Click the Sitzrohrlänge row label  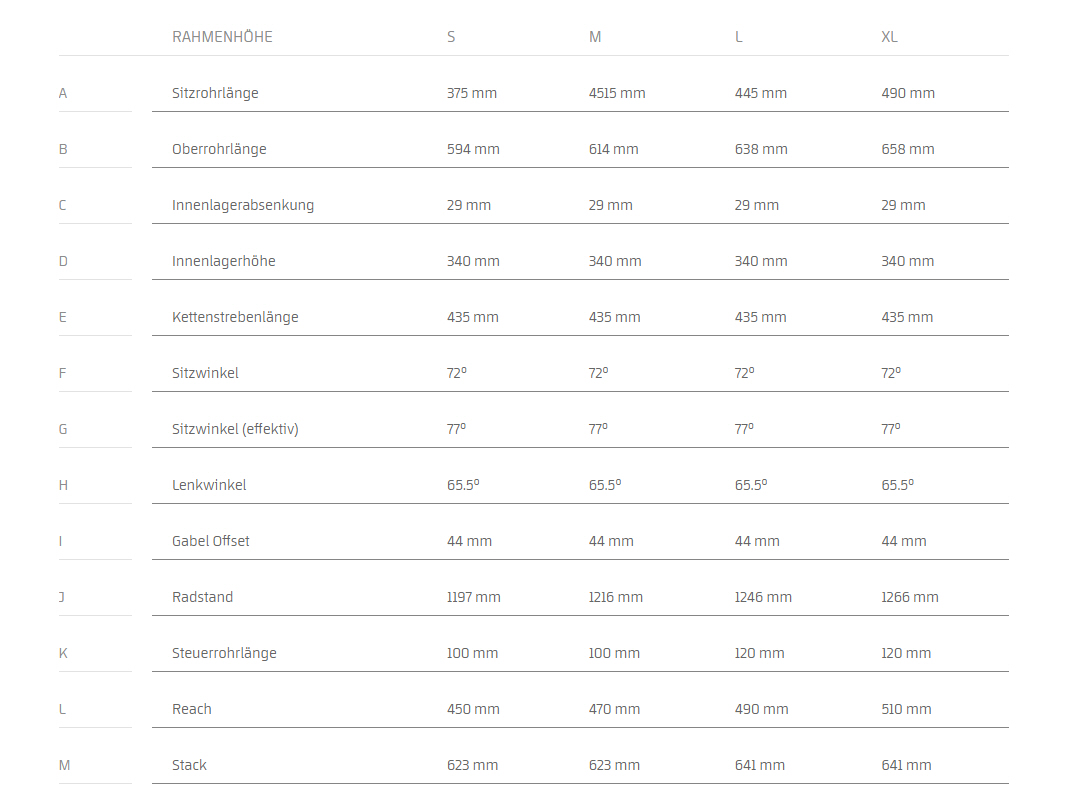point(215,93)
